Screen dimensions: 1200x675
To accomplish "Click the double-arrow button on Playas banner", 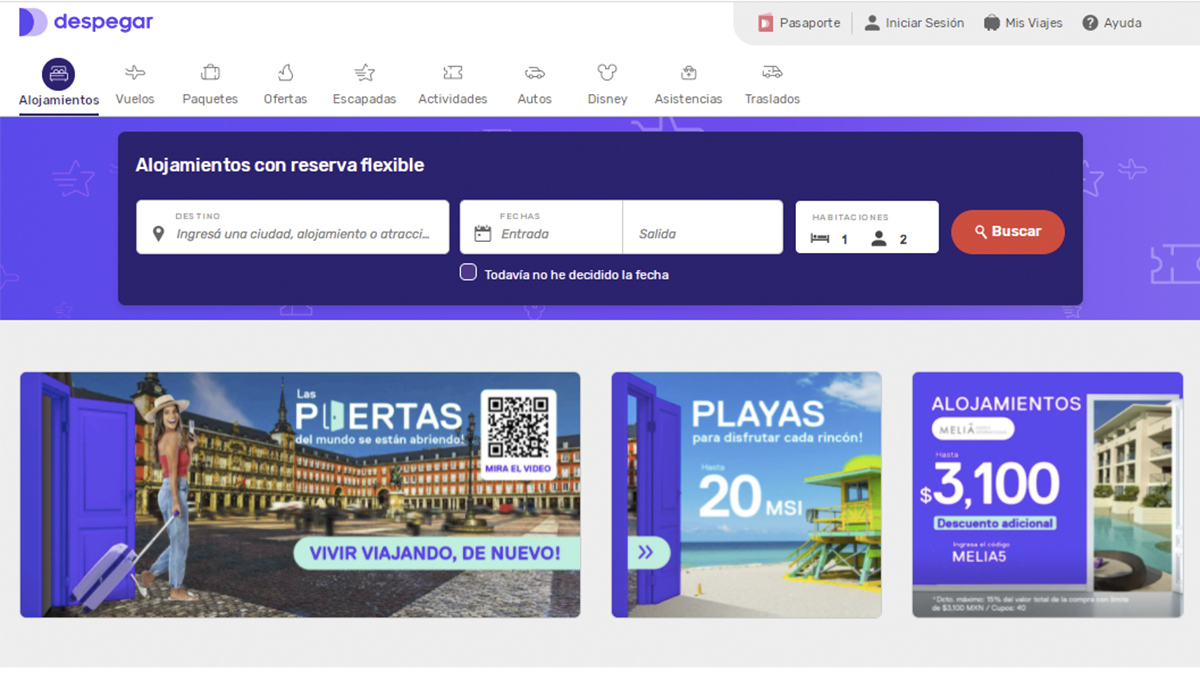I will [x=646, y=552].
